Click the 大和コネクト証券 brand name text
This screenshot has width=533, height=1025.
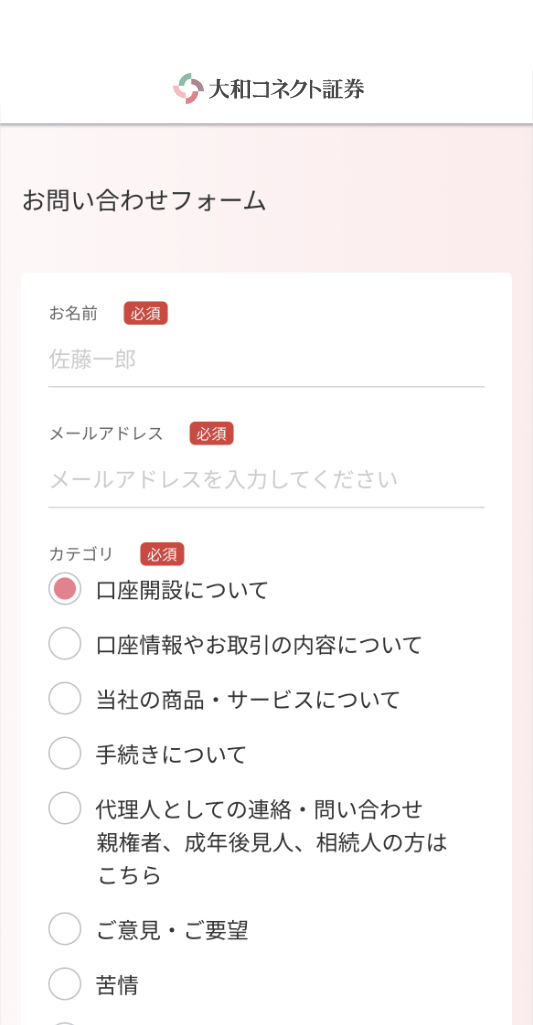click(x=286, y=88)
